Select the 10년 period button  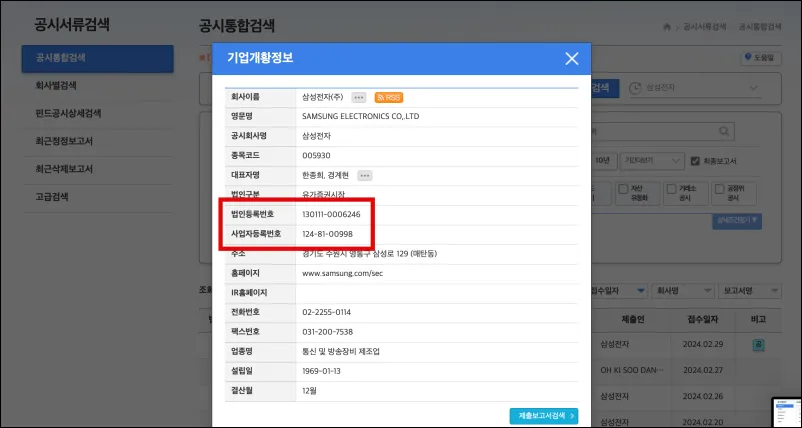(605, 161)
